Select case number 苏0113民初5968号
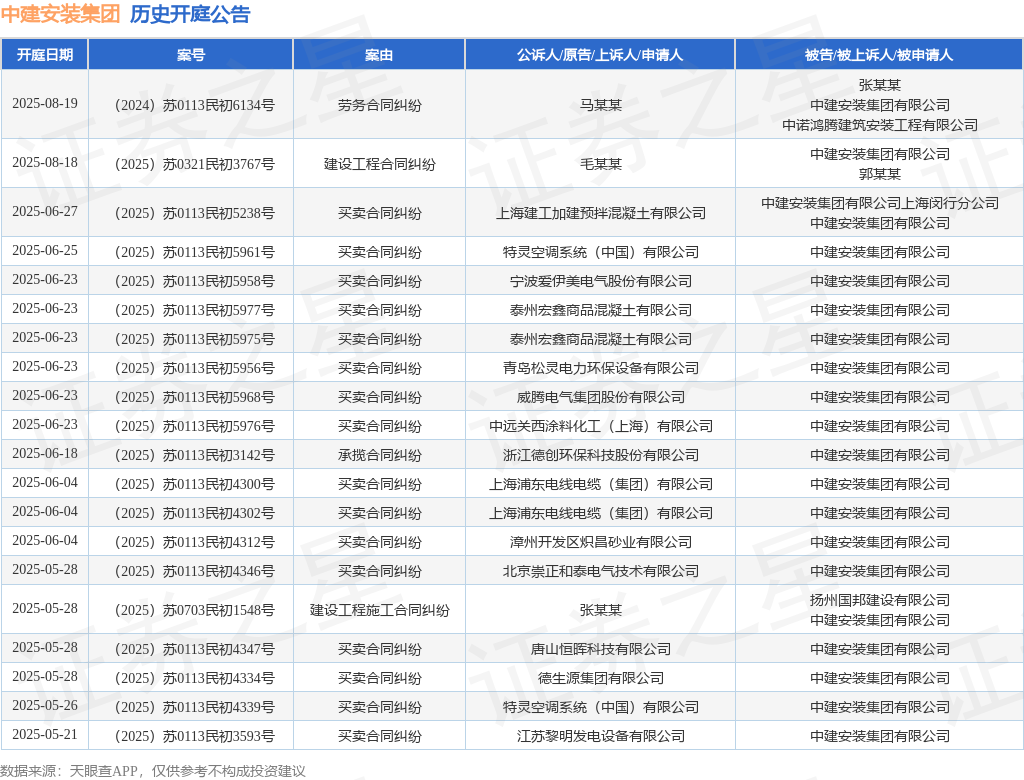This screenshot has height=780, width=1024. tap(195, 397)
